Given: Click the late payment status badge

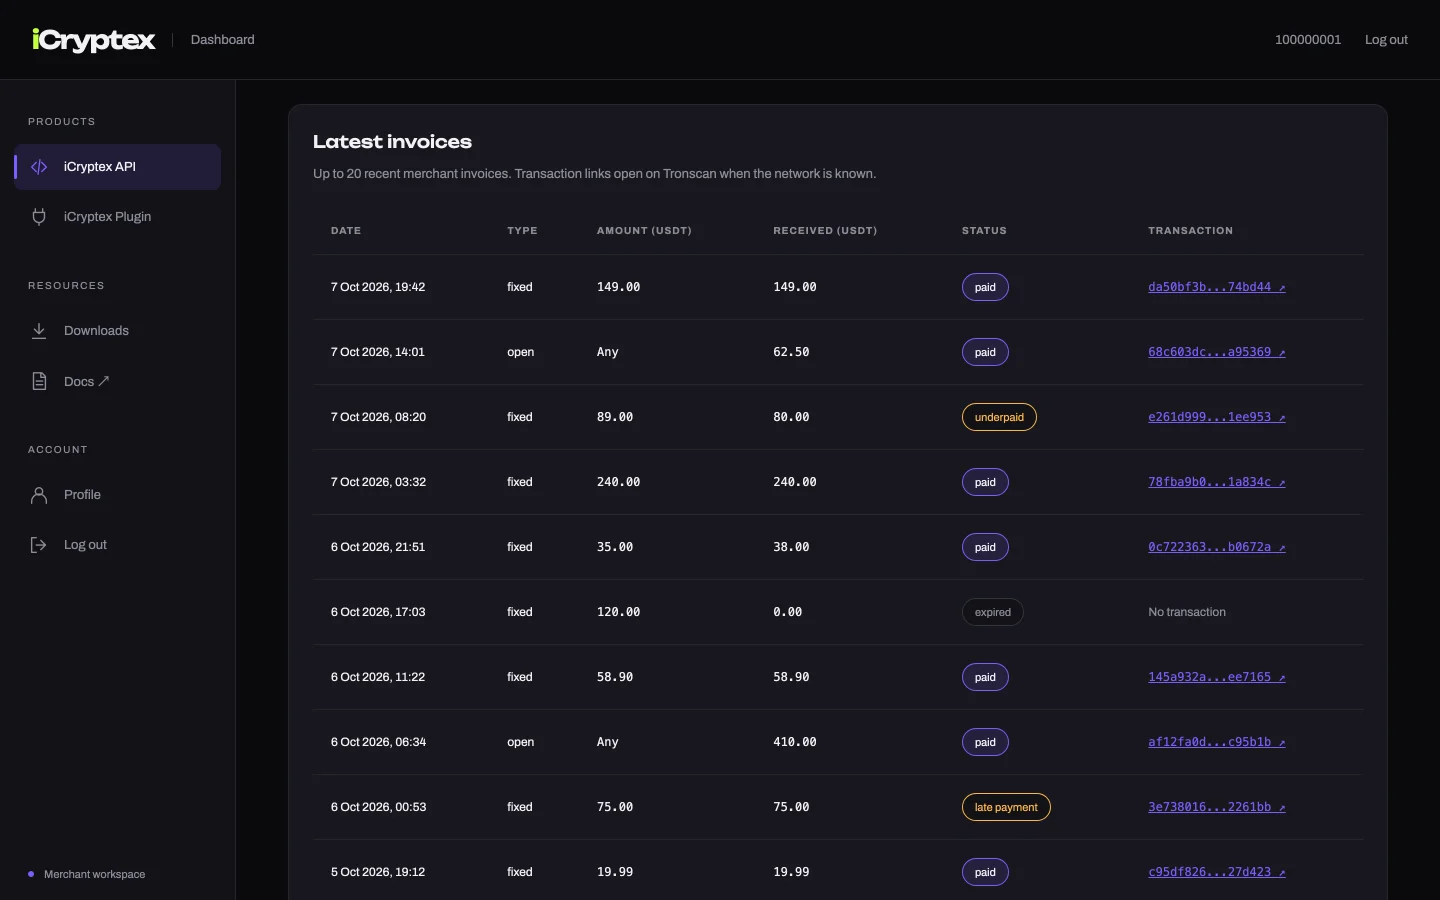Looking at the screenshot, I should (x=1006, y=807).
